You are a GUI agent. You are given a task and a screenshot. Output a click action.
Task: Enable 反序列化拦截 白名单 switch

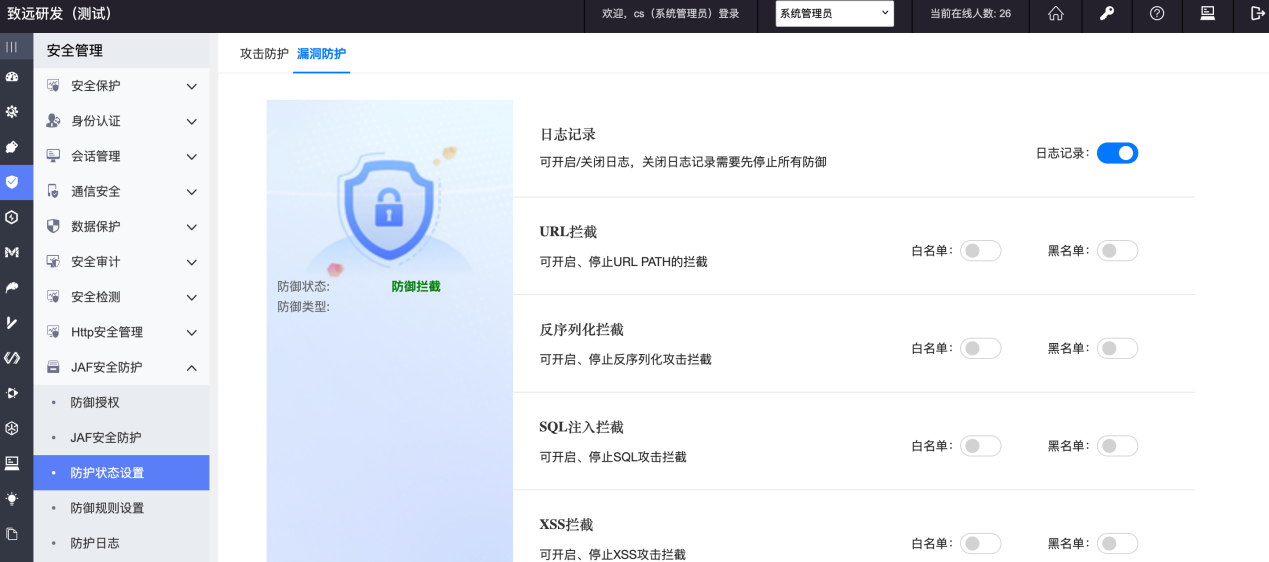point(980,349)
